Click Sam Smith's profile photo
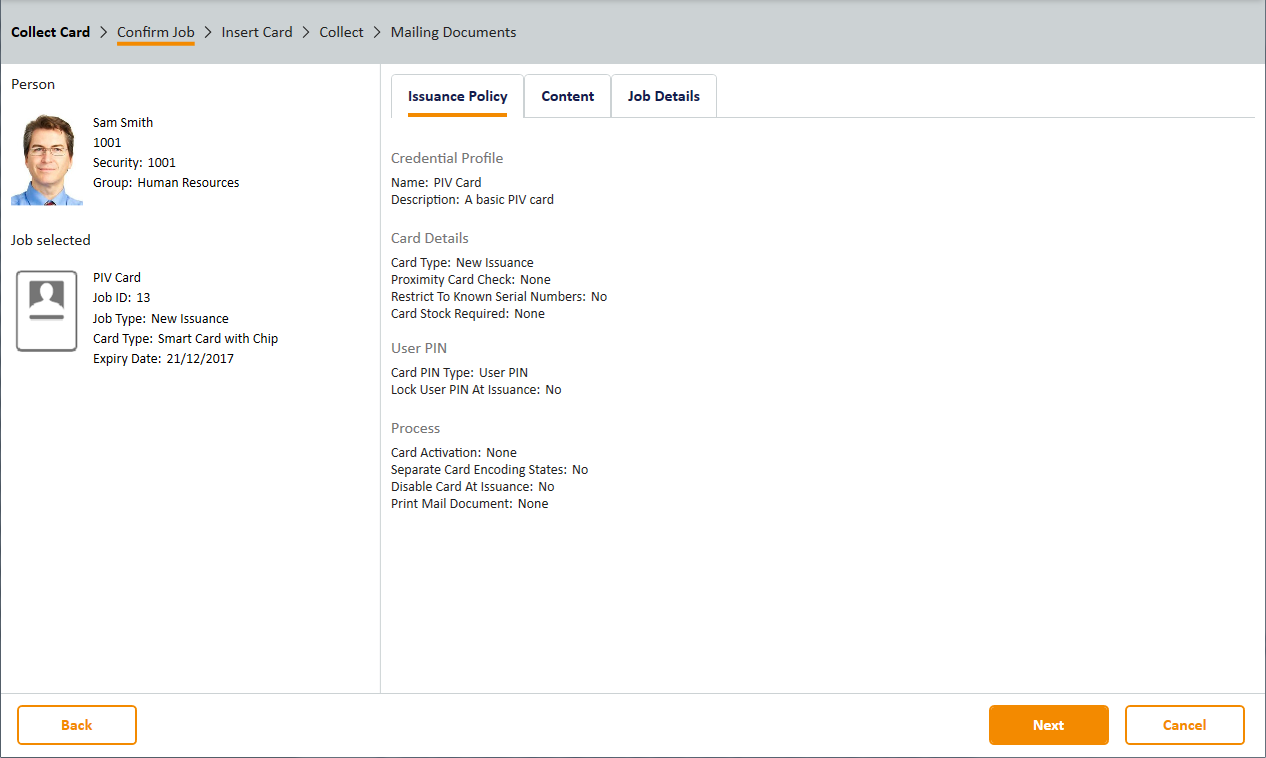The image size is (1266, 758). pos(47,160)
